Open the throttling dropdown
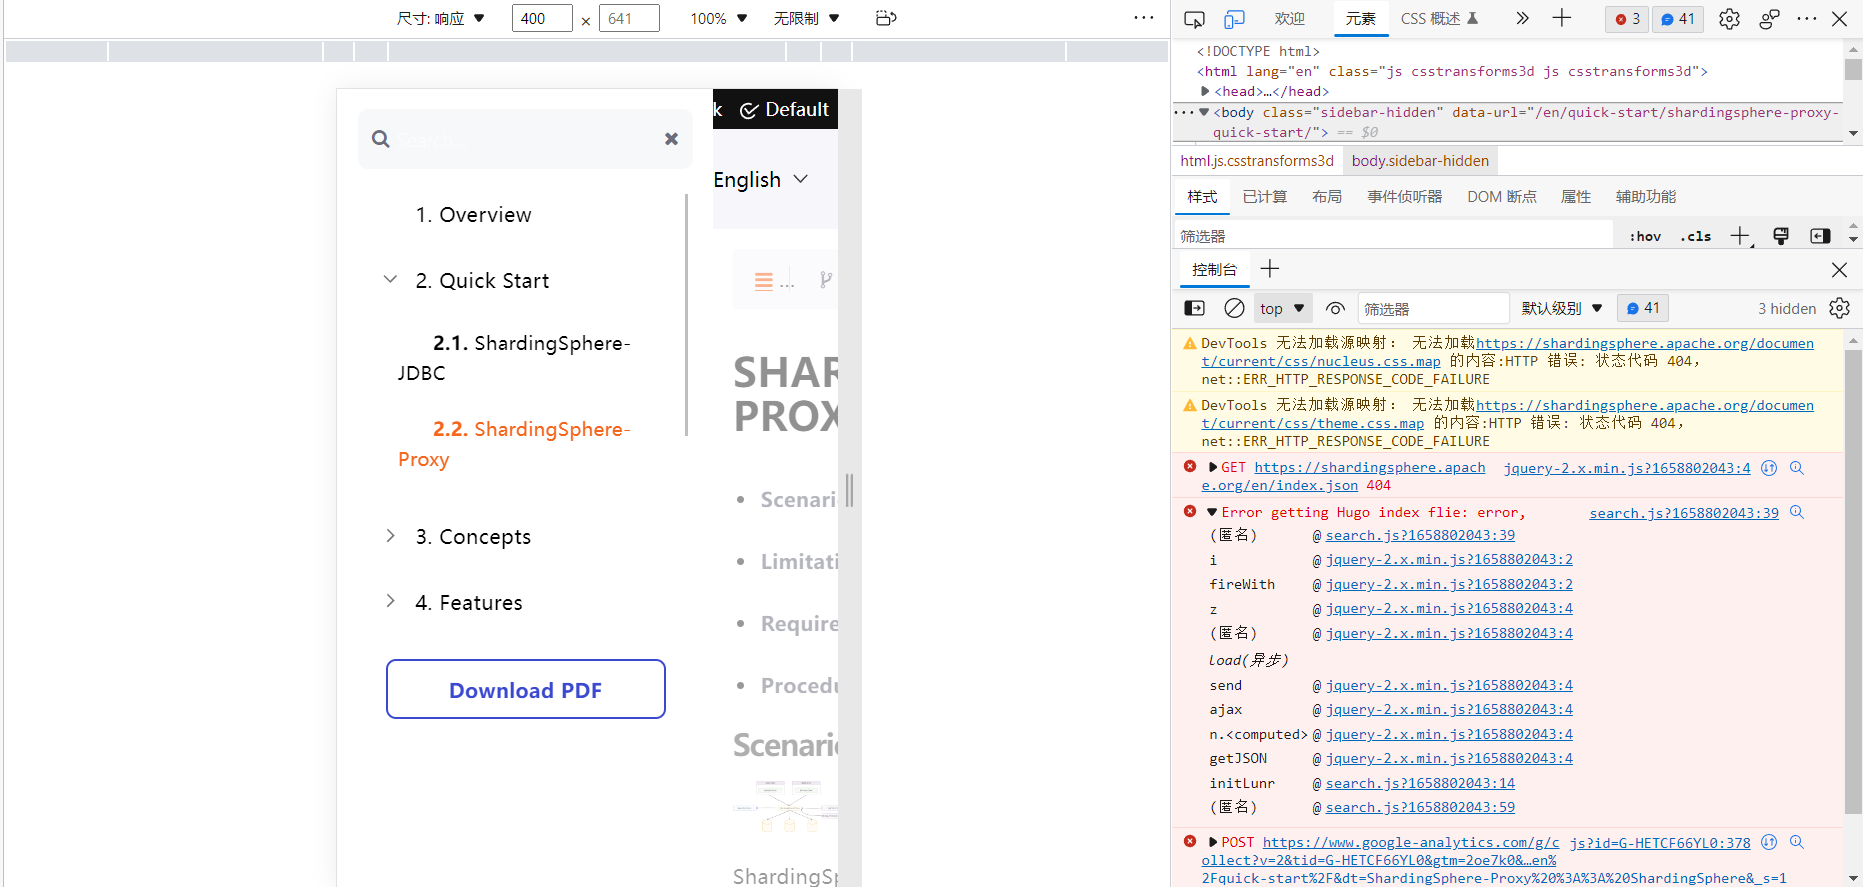The width and height of the screenshot is (1863, 887). tap(807, 18)
